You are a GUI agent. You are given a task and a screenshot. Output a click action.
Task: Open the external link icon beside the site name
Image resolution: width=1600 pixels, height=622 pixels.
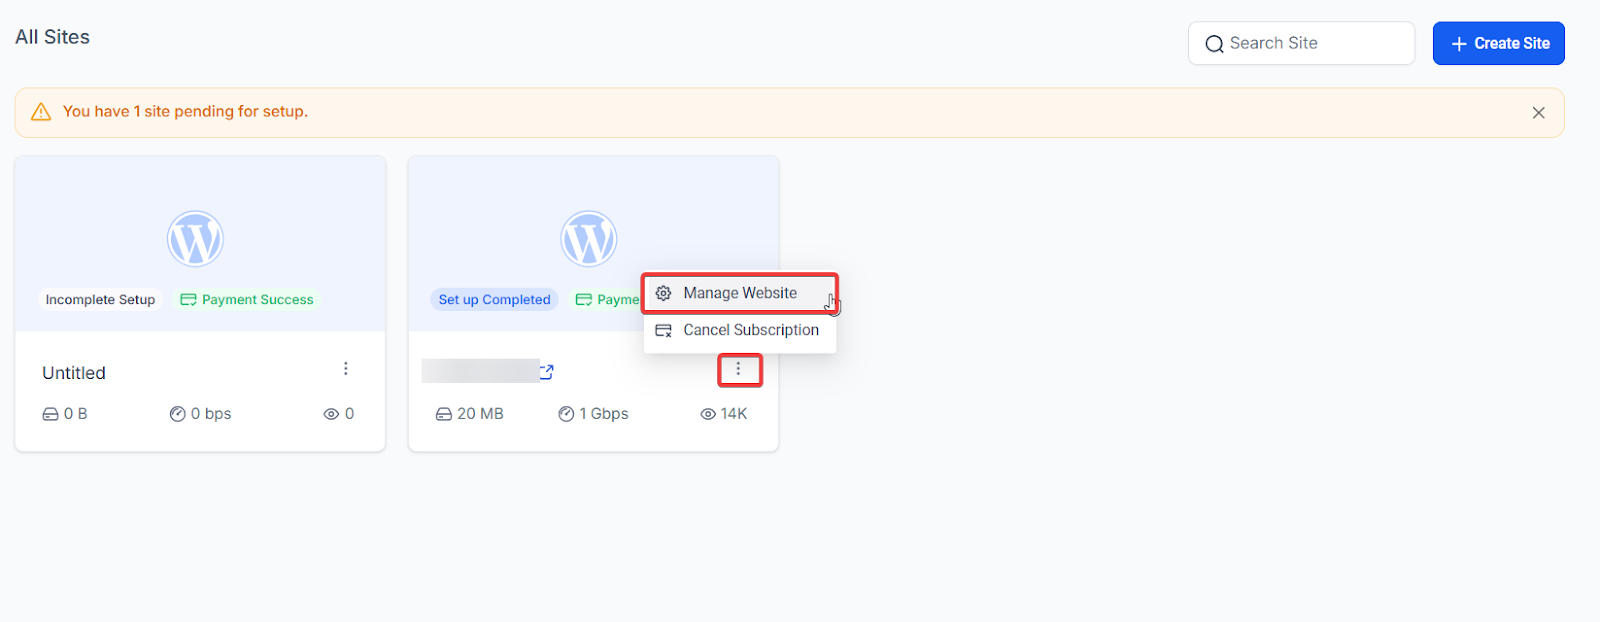547,372
